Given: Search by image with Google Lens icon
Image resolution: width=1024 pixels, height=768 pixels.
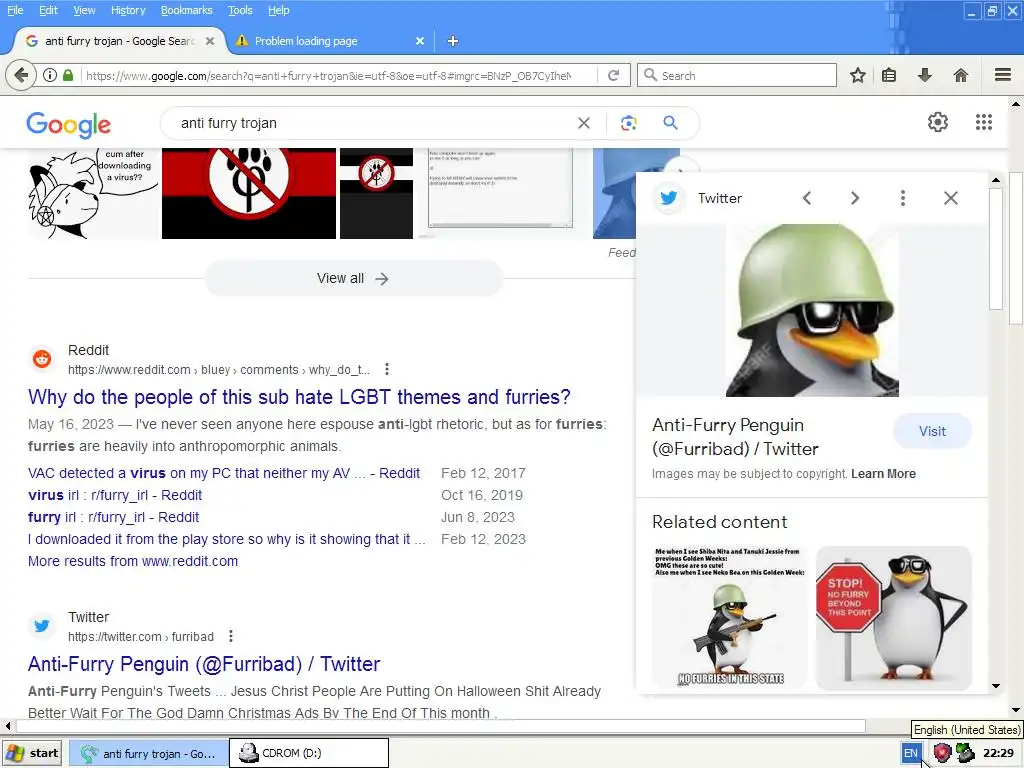Looking at the screenshot, I should click(x=628, y=123).
